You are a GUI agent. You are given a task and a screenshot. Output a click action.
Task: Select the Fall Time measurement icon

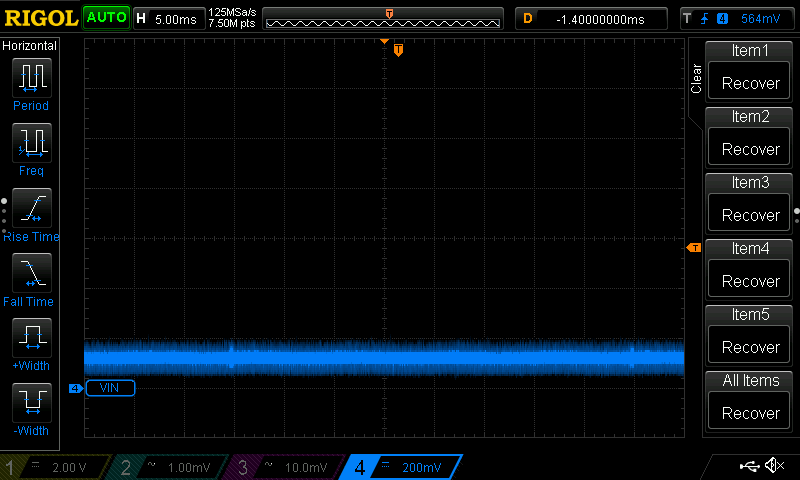point(32,272)
